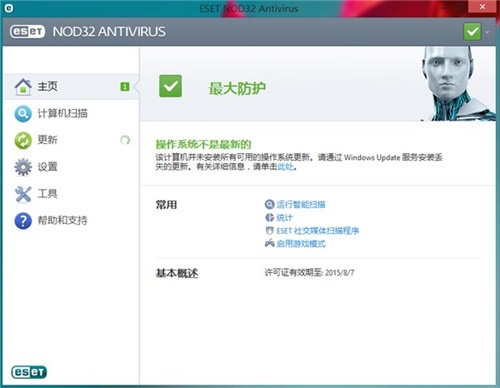
Task: Click the update progress spinner beside 更新
Action: 125,140
